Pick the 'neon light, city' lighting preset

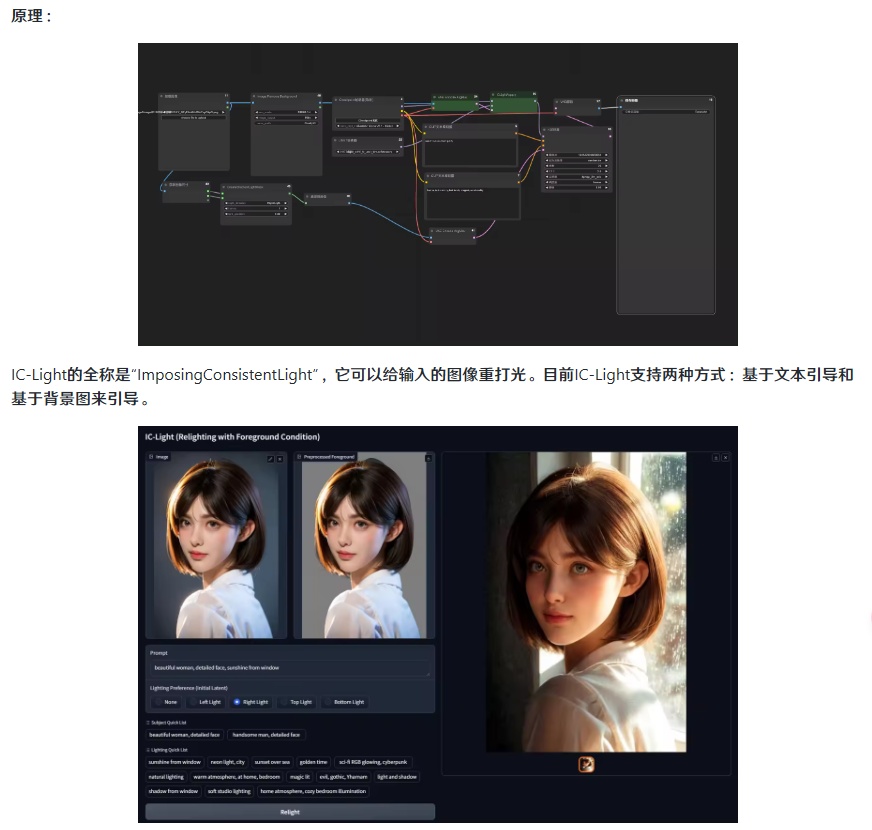(227, 762)
